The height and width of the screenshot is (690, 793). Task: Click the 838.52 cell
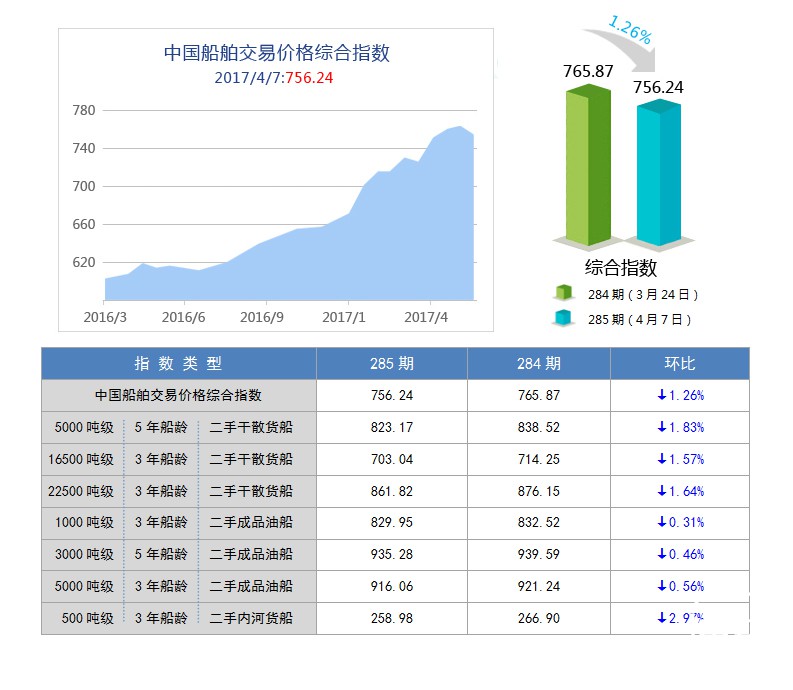pos(539,427)
